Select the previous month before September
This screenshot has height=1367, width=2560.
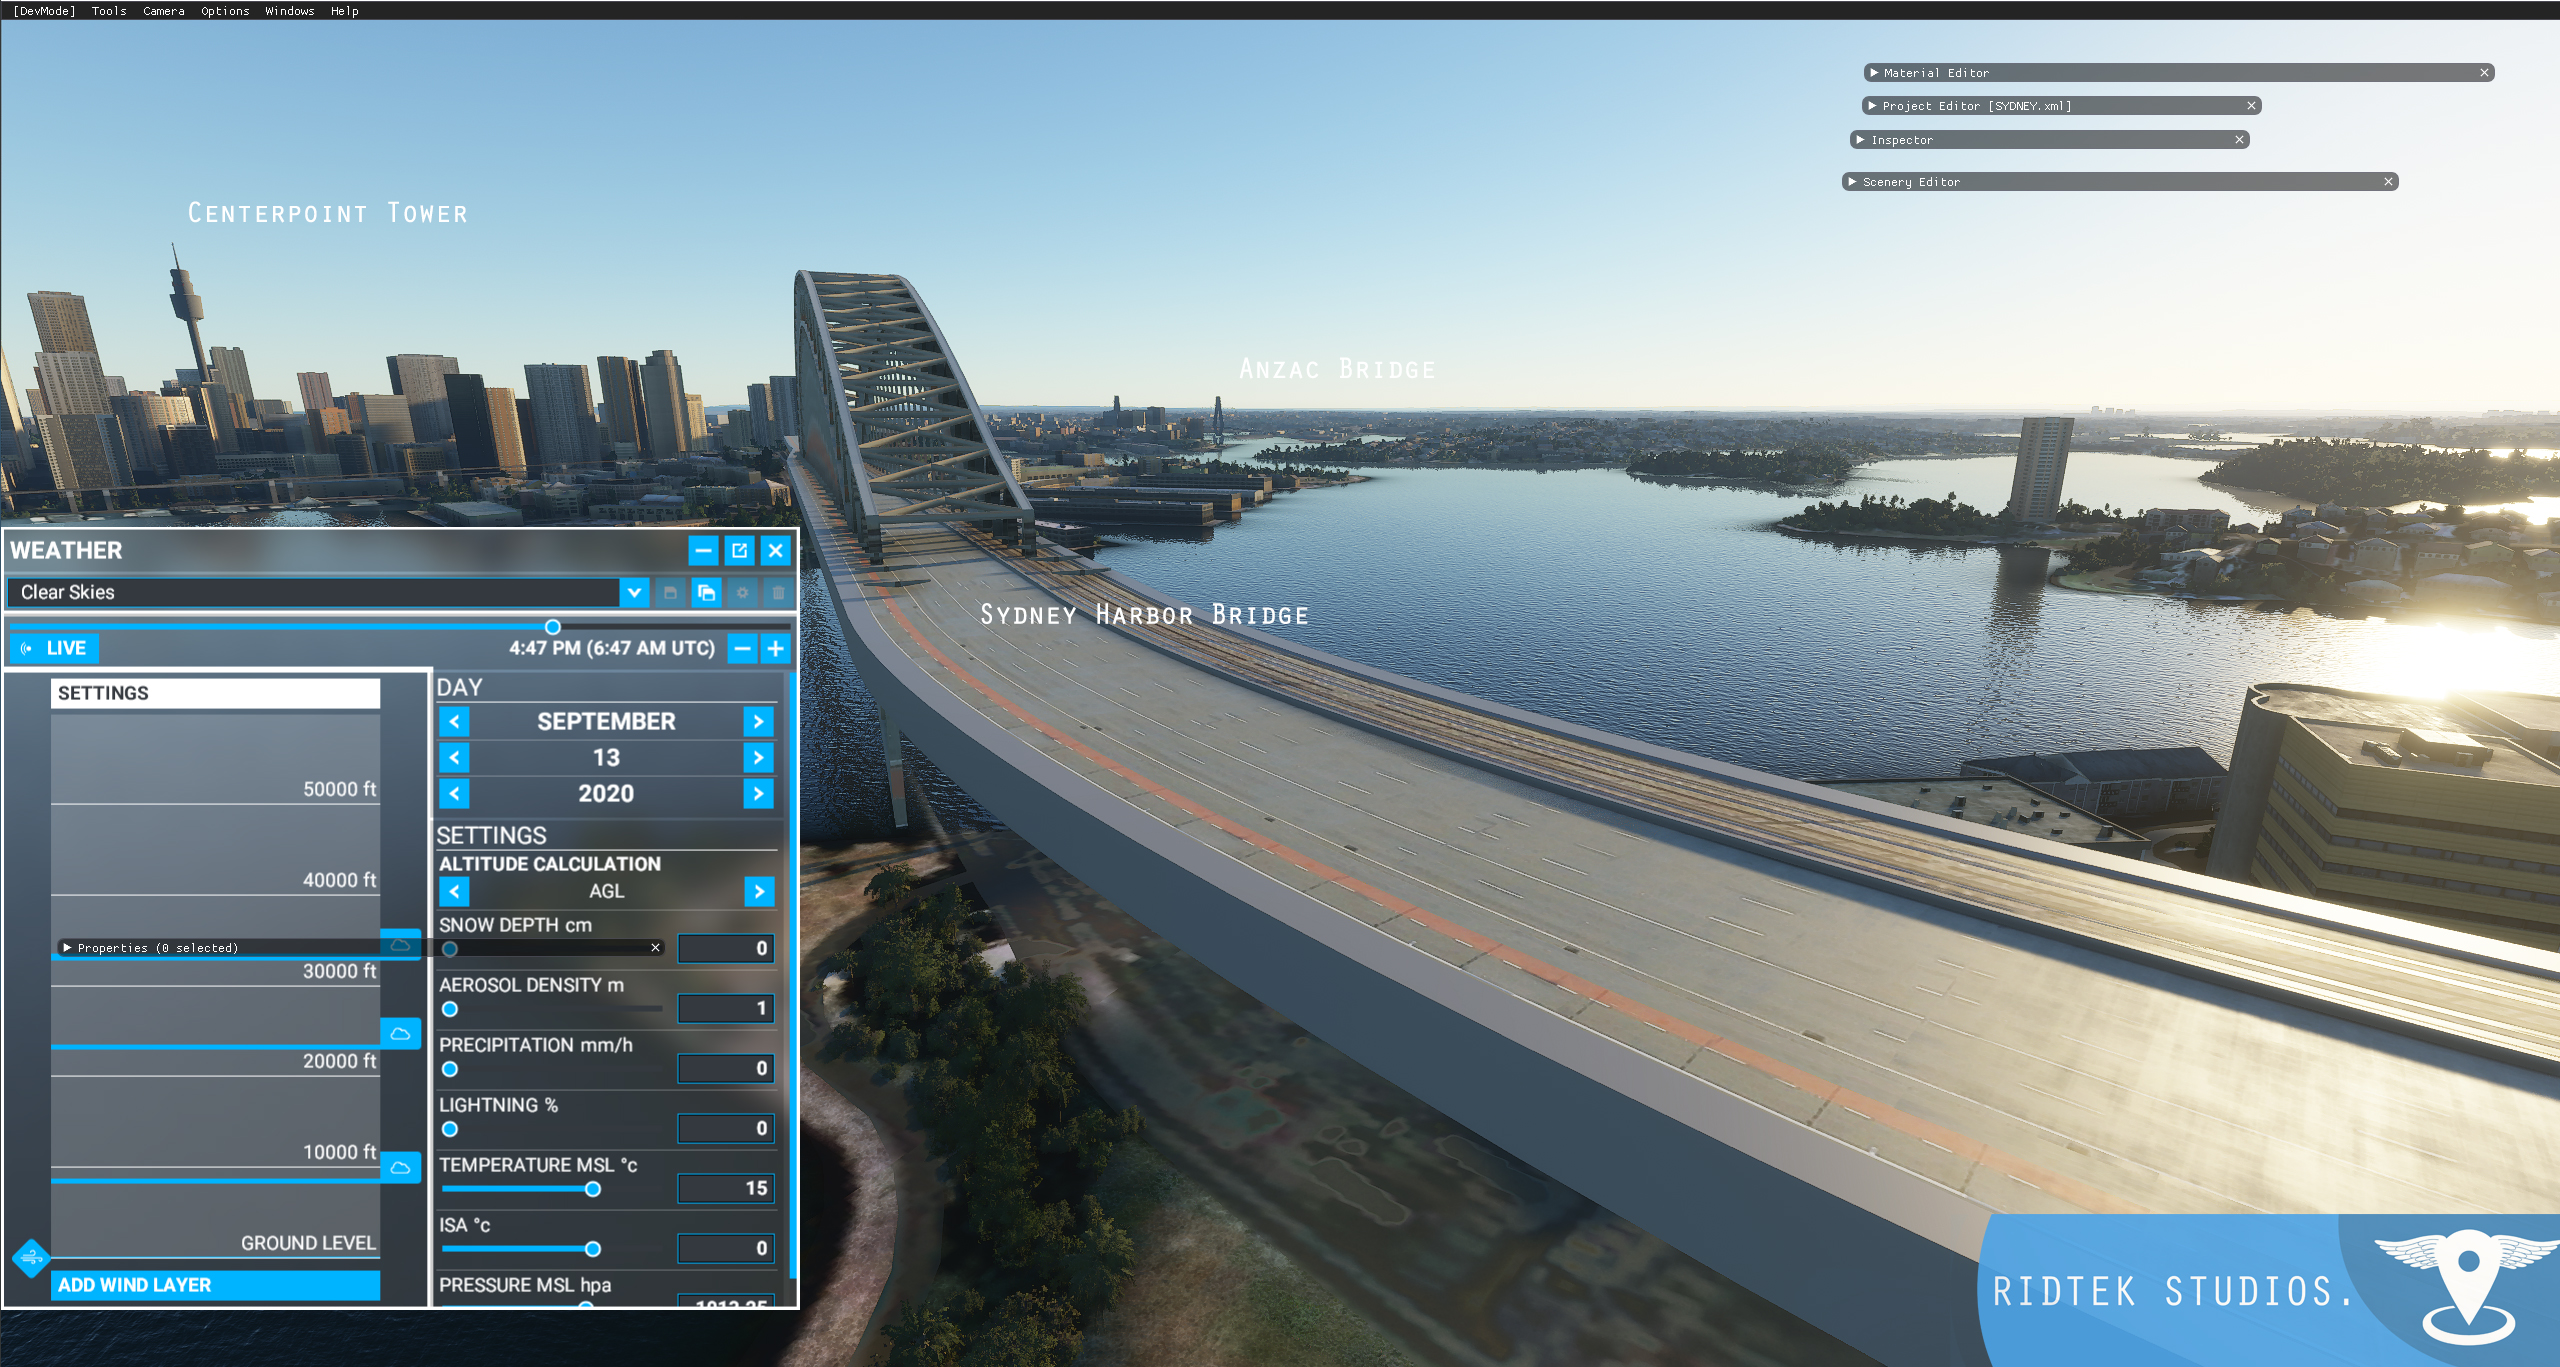tap(454, 721)
